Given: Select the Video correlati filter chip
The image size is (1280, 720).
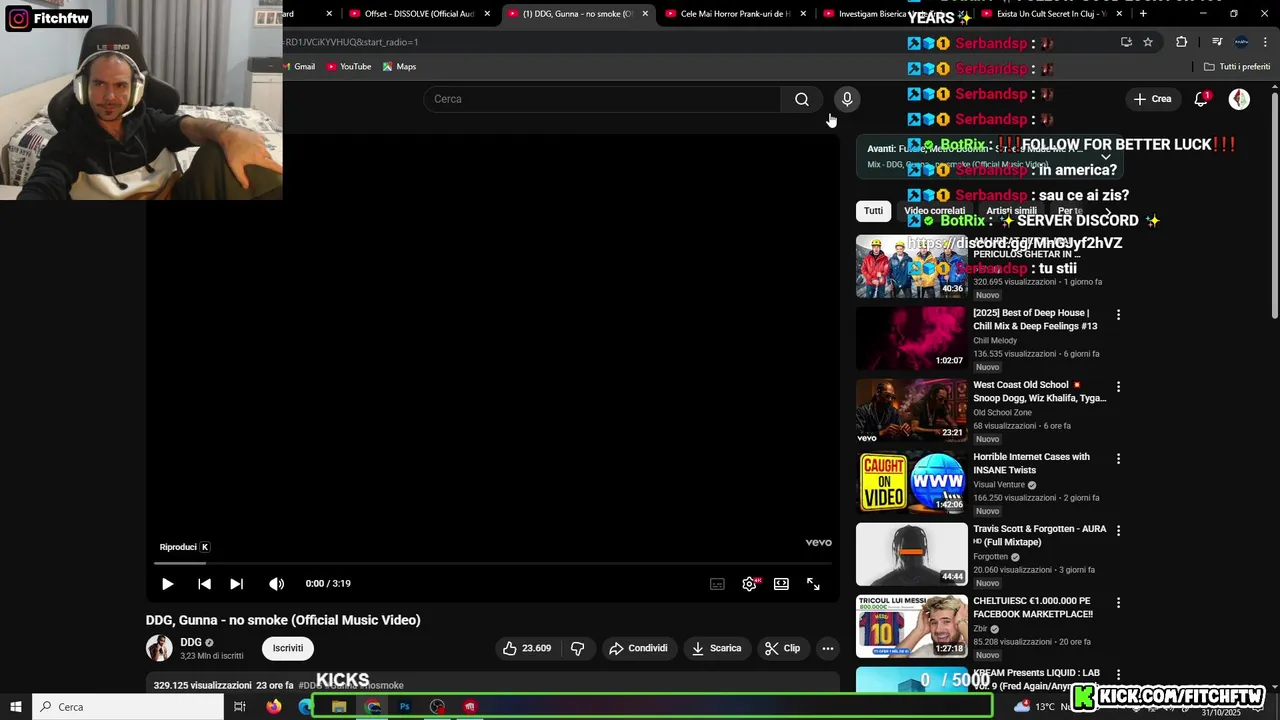Looking at the screenshot, I should [x=934, y=211].
